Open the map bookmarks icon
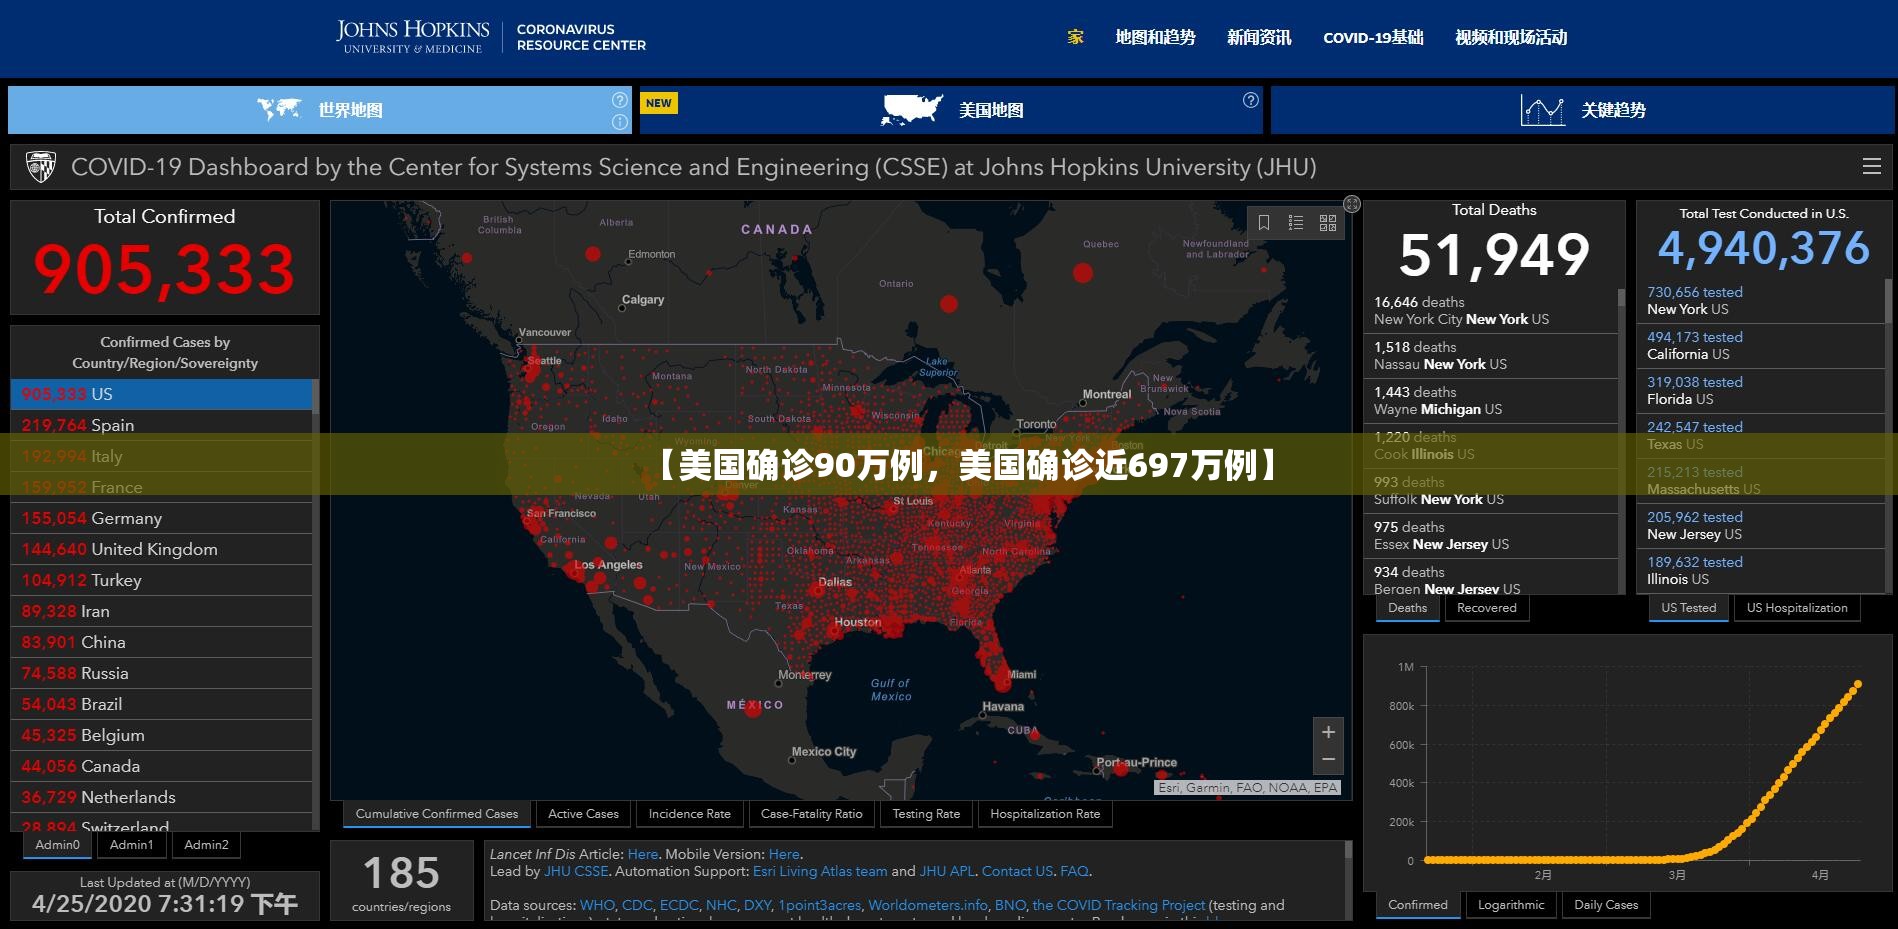Screen dimensions: 1898x929 coord(1264,223)
